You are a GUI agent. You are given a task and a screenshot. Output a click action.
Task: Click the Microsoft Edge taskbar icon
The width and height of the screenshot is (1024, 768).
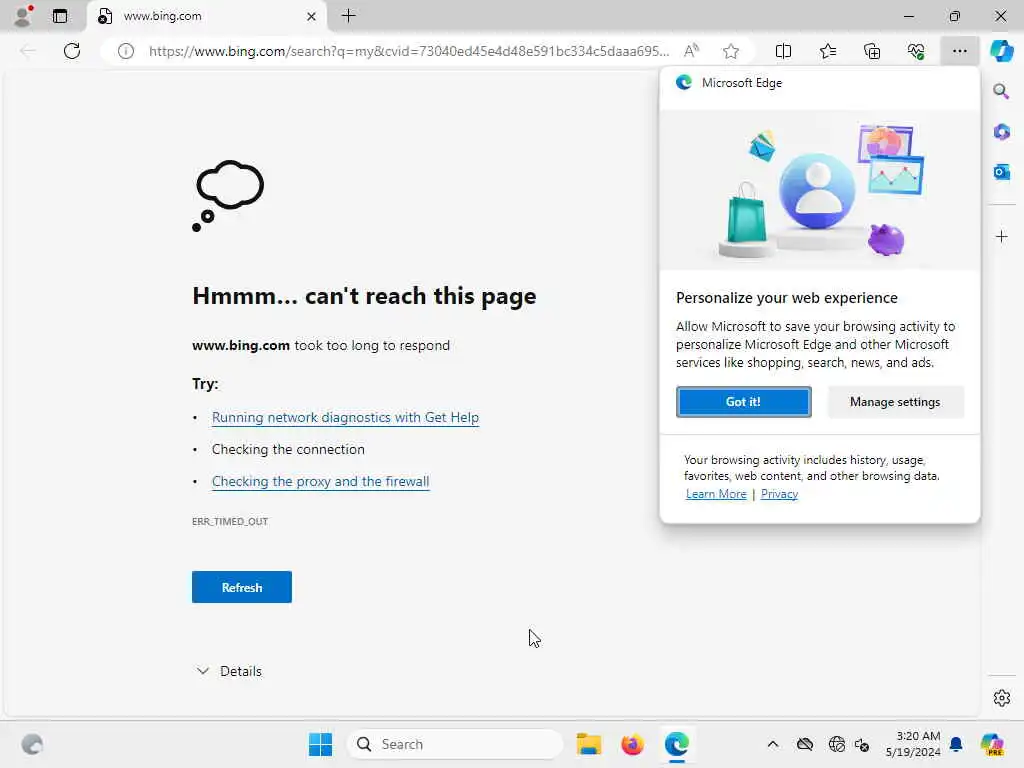click(677, 744)
